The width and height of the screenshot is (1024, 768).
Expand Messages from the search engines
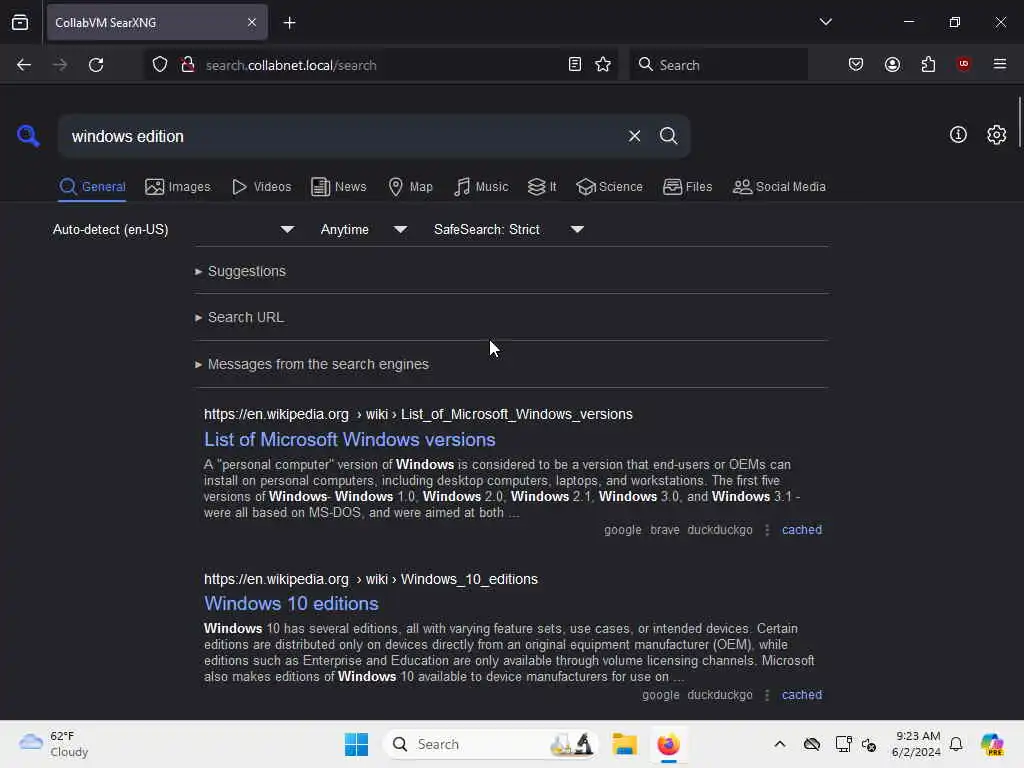pos(312,364)
